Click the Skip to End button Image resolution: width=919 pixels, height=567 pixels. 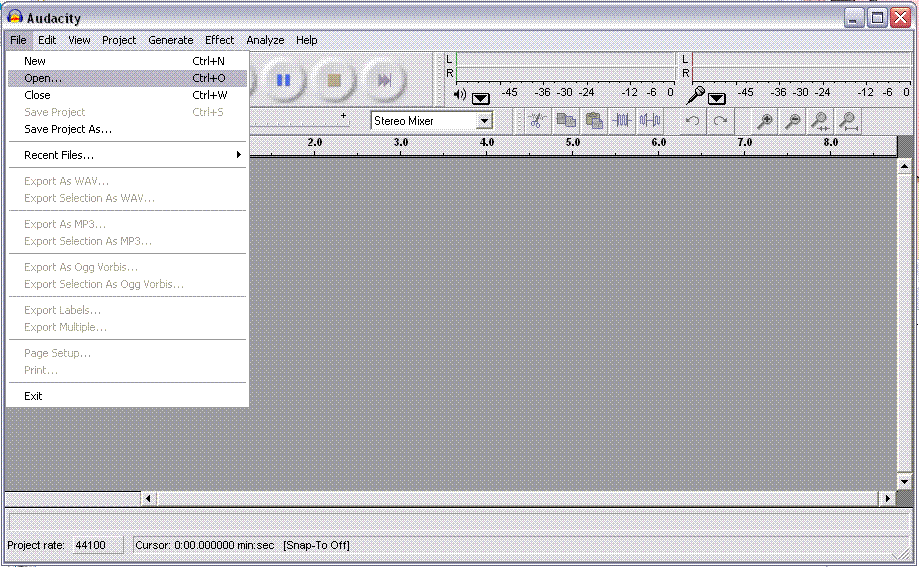click(x=383, y=80)
